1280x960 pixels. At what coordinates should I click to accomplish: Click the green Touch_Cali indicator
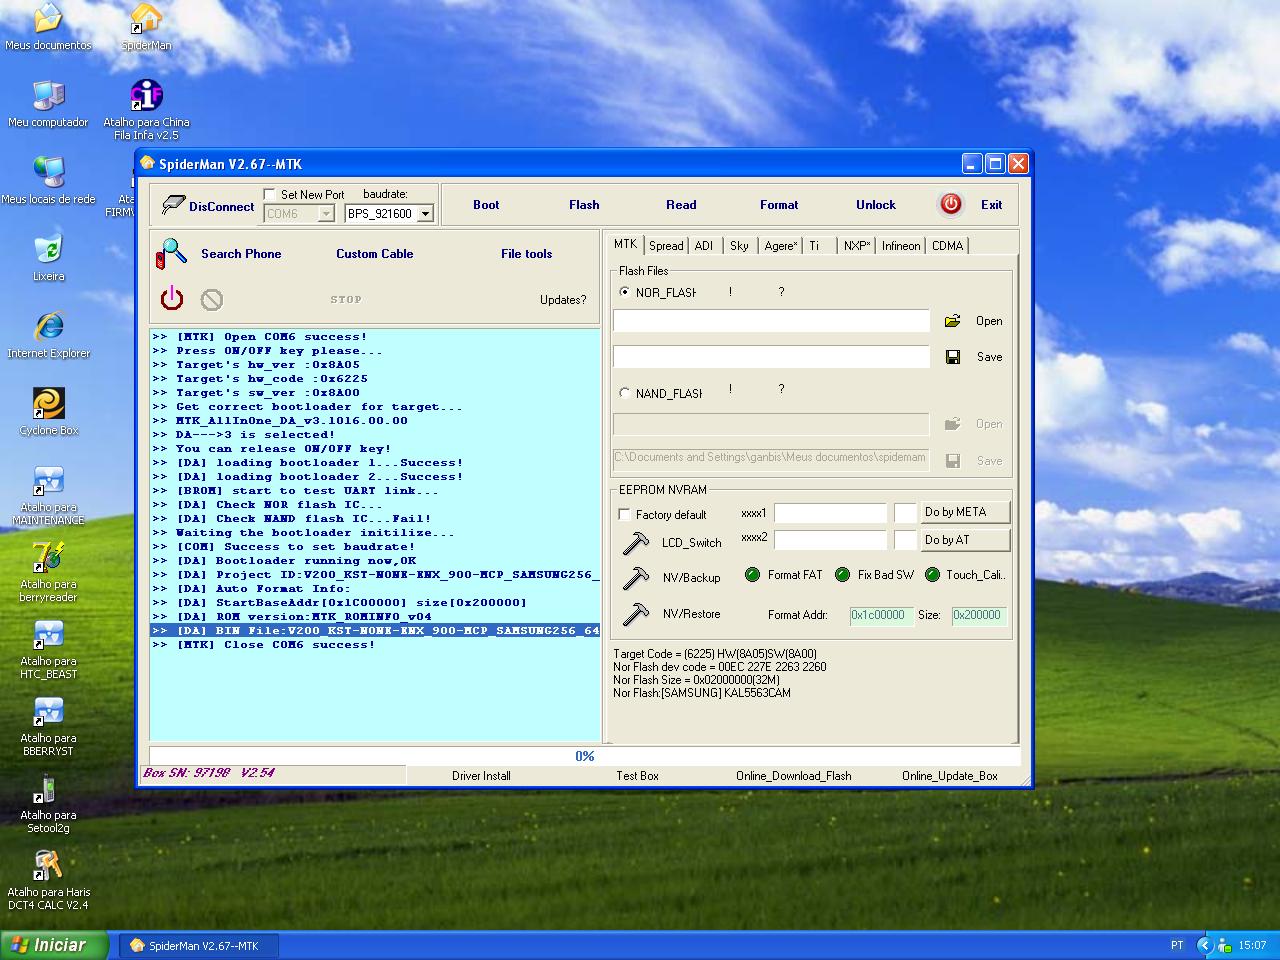(932, 574)
